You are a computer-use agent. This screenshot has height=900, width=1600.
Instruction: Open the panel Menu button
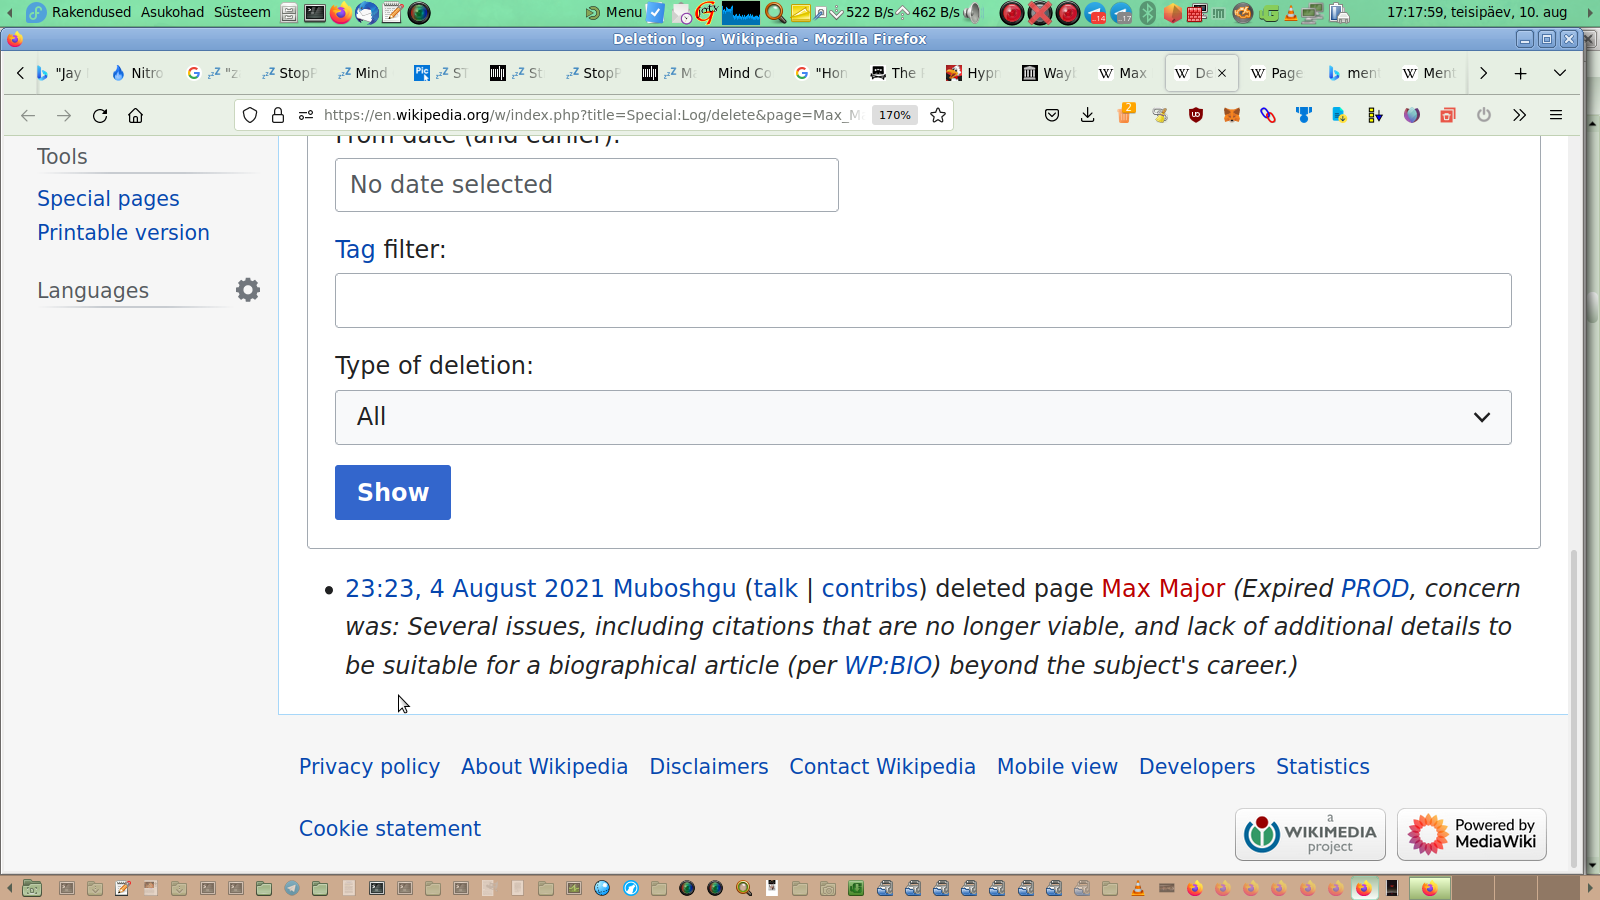click(614, 12)
